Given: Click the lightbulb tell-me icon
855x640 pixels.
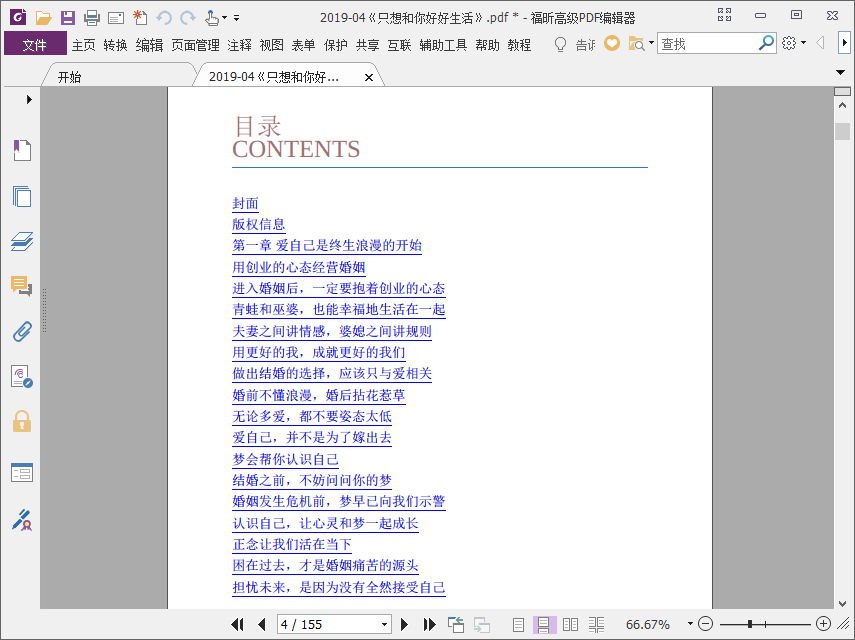Looking at the screenshot, I should click(560, 44).
